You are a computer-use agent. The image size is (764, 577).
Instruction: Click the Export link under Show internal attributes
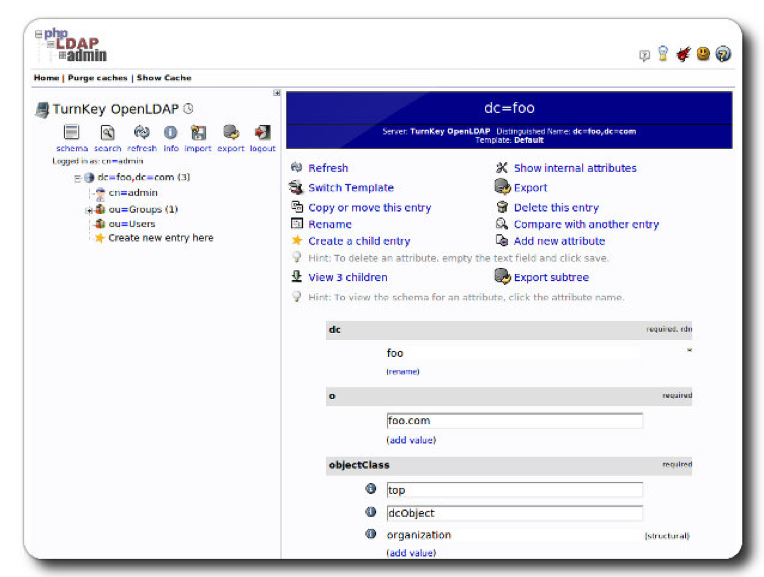pos(531,188)
